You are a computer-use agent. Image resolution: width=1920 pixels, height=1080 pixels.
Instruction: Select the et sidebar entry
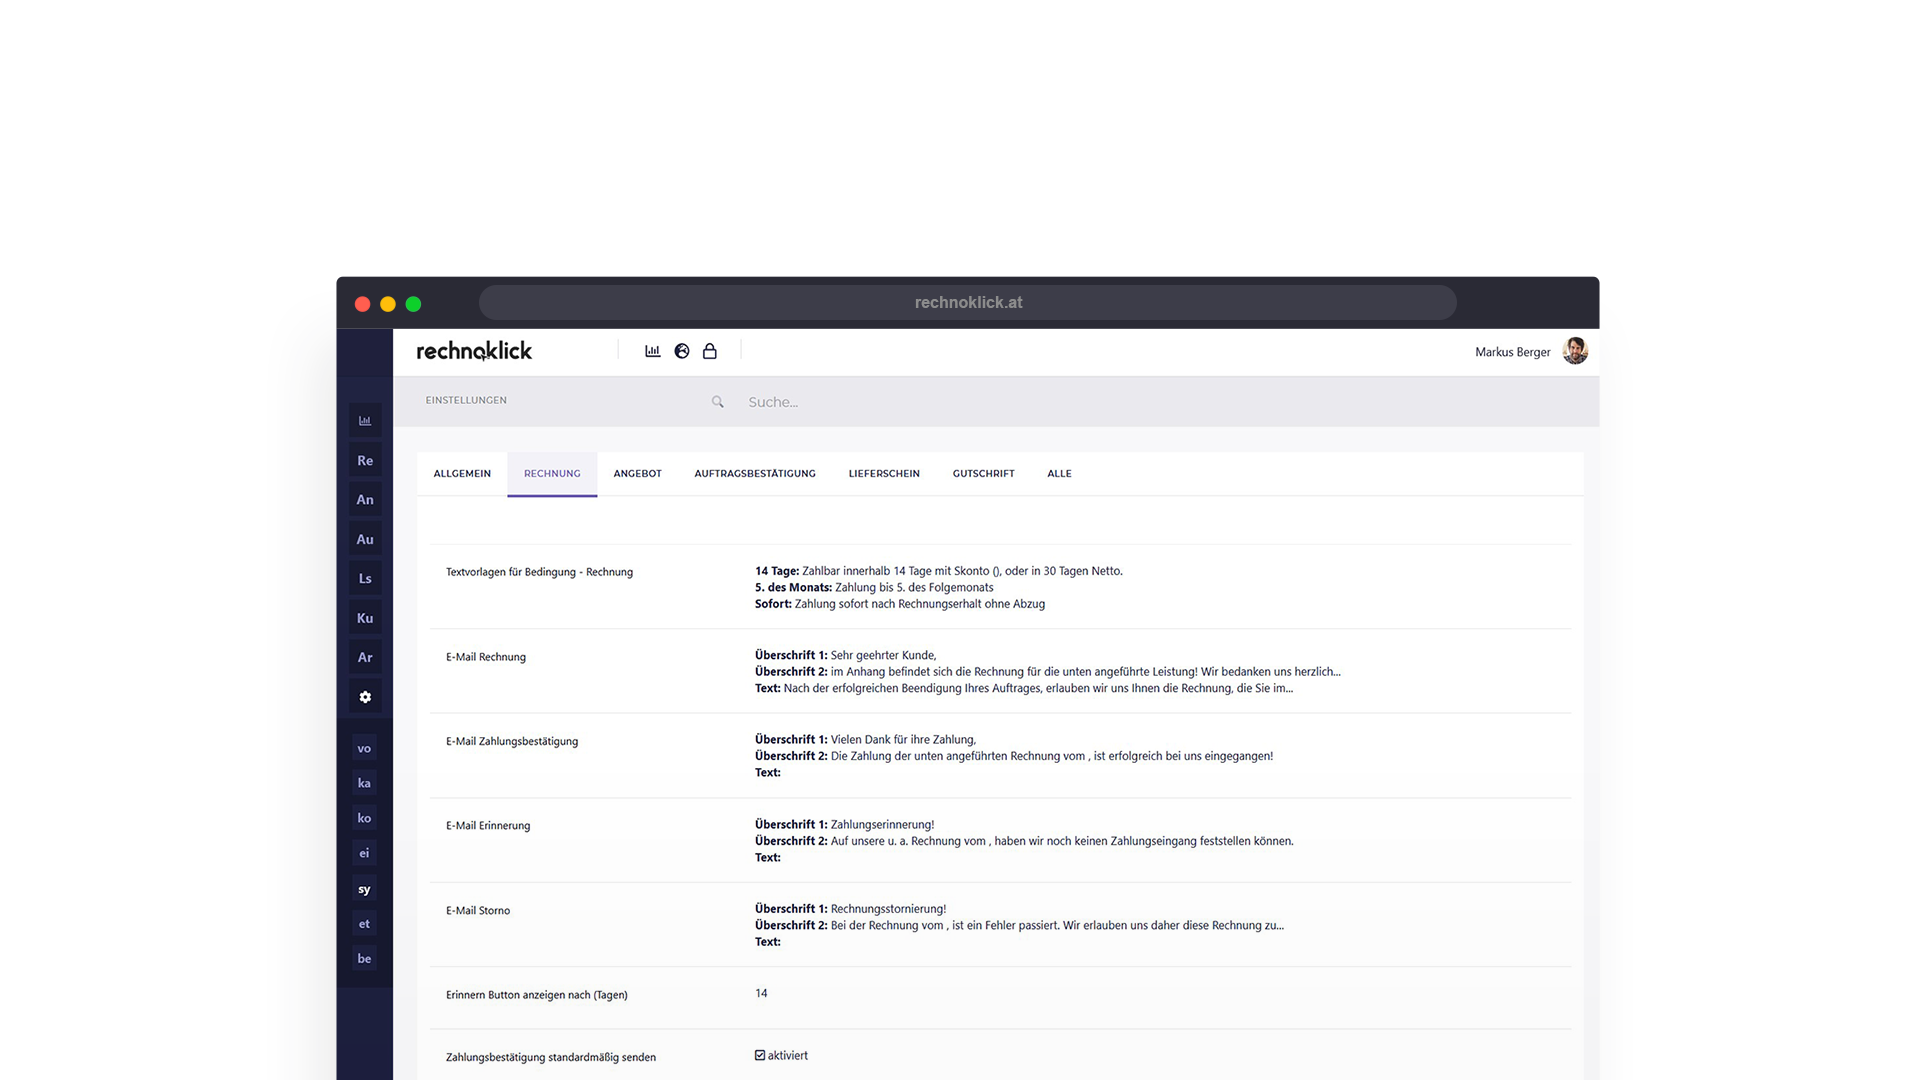pos(364,924)
